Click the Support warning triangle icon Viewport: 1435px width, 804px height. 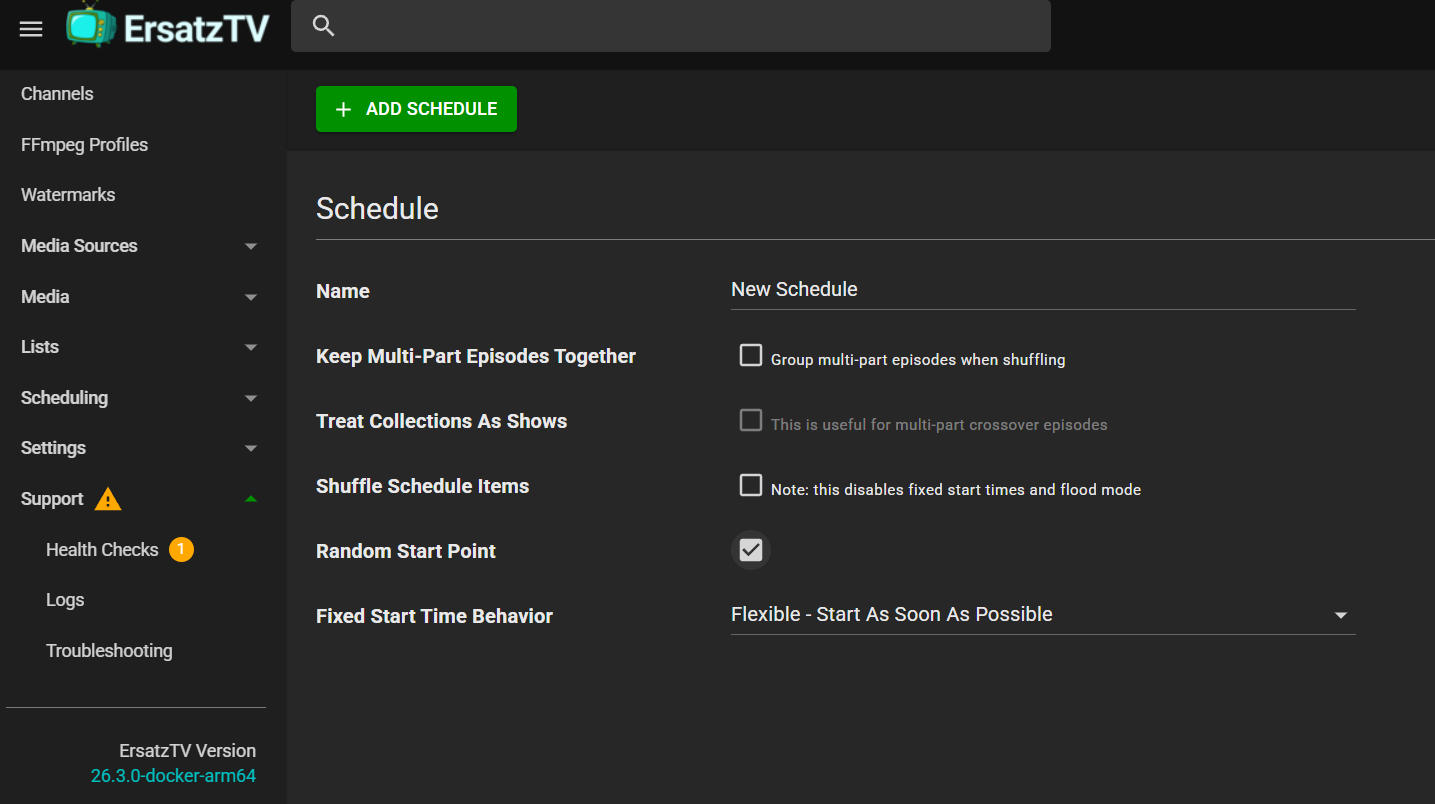click(108, 499)
